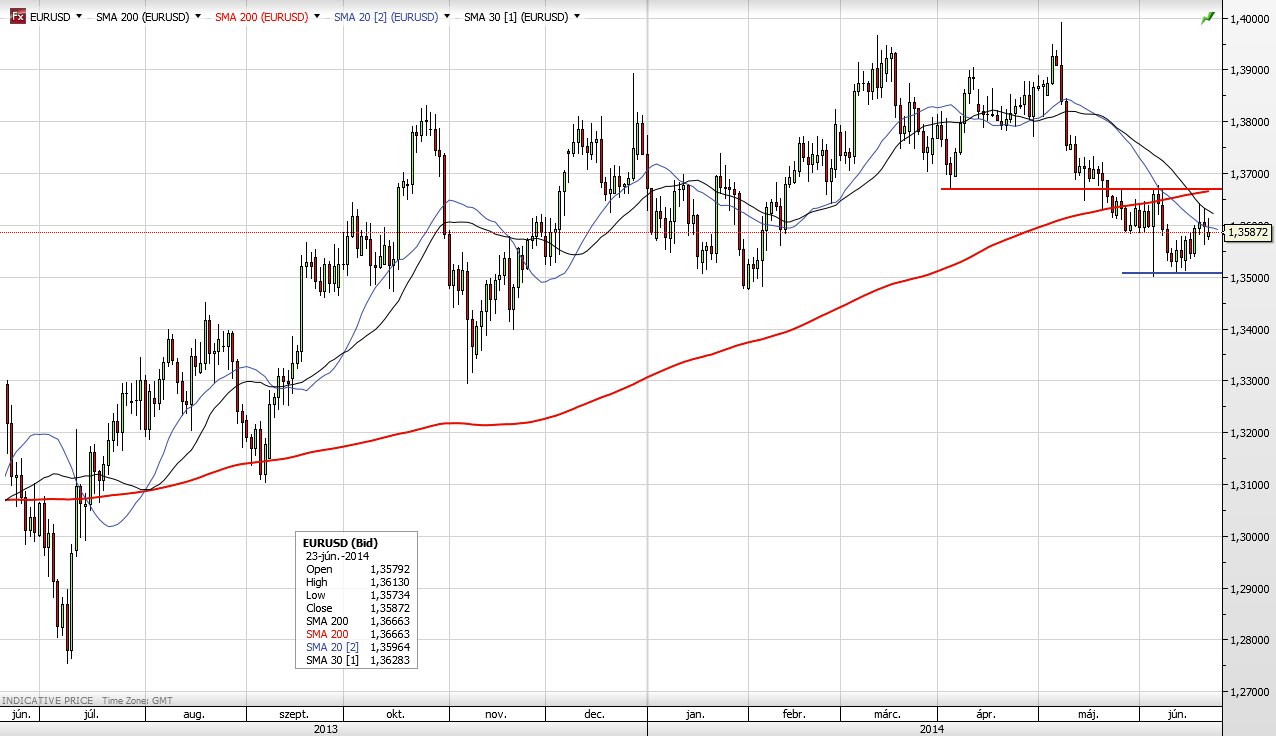Click the 1,28000 price axis label
This screenshot has width=1276, height=736.
(1251, 641)
